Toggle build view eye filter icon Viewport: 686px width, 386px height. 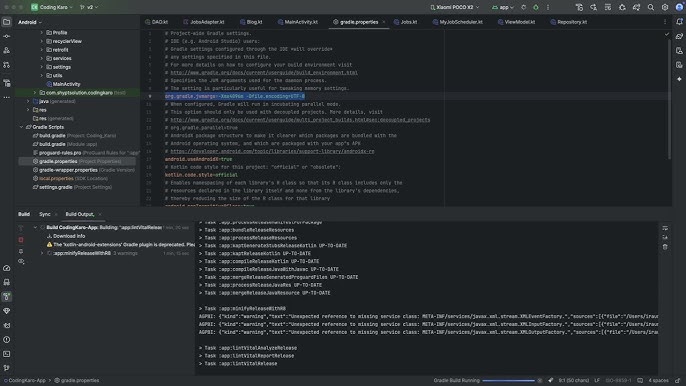click(x=21, y=261)
